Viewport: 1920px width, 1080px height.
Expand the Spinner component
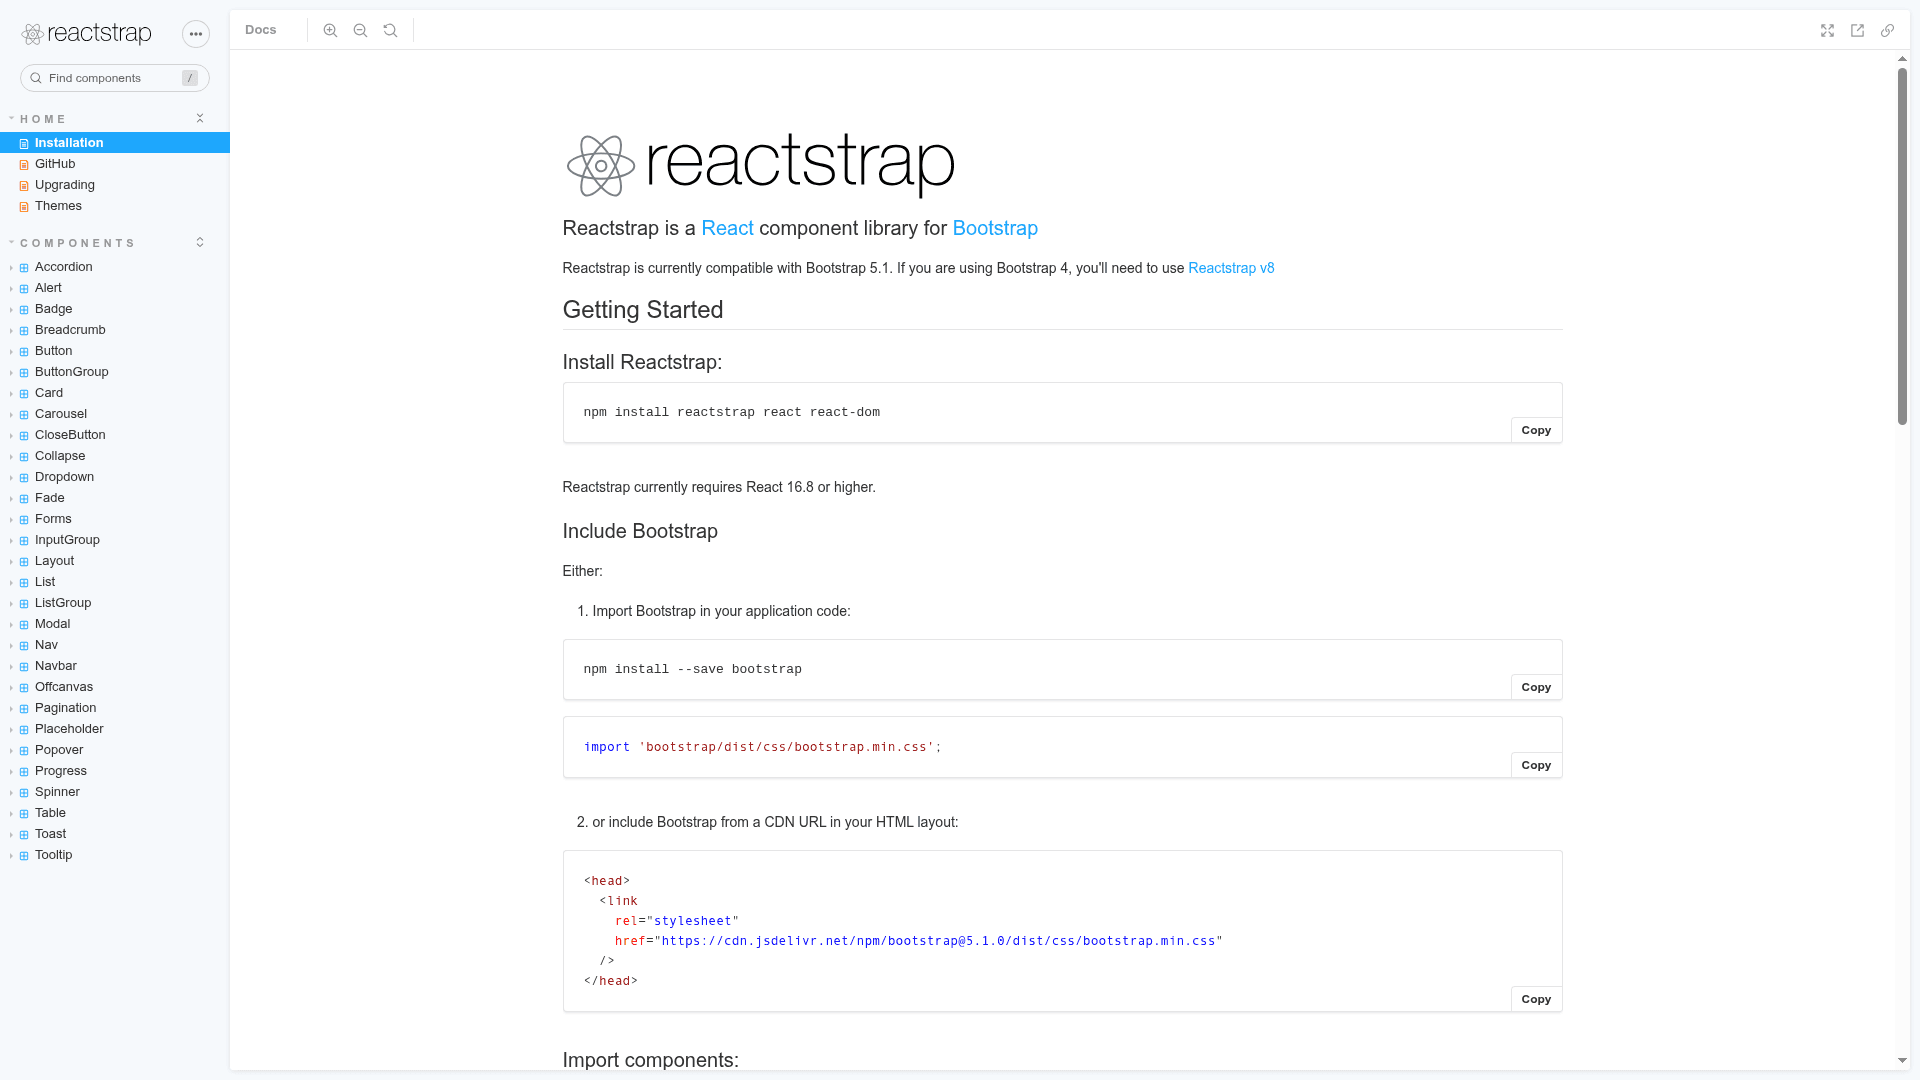(x=115, y=792)
